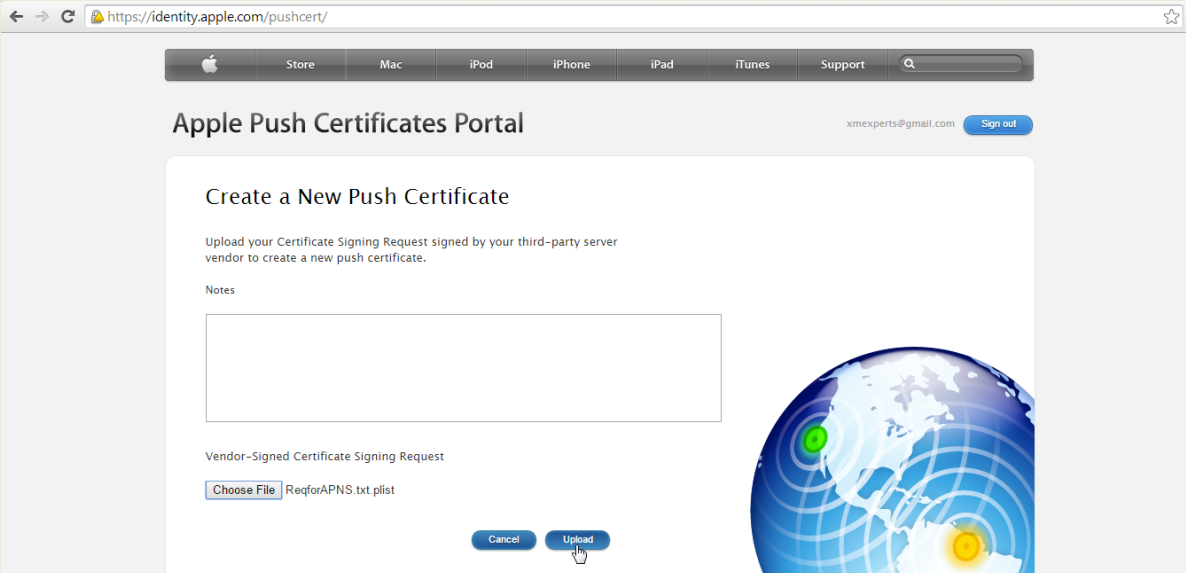Click the browser forward arrow

click(x=42, y=17)
